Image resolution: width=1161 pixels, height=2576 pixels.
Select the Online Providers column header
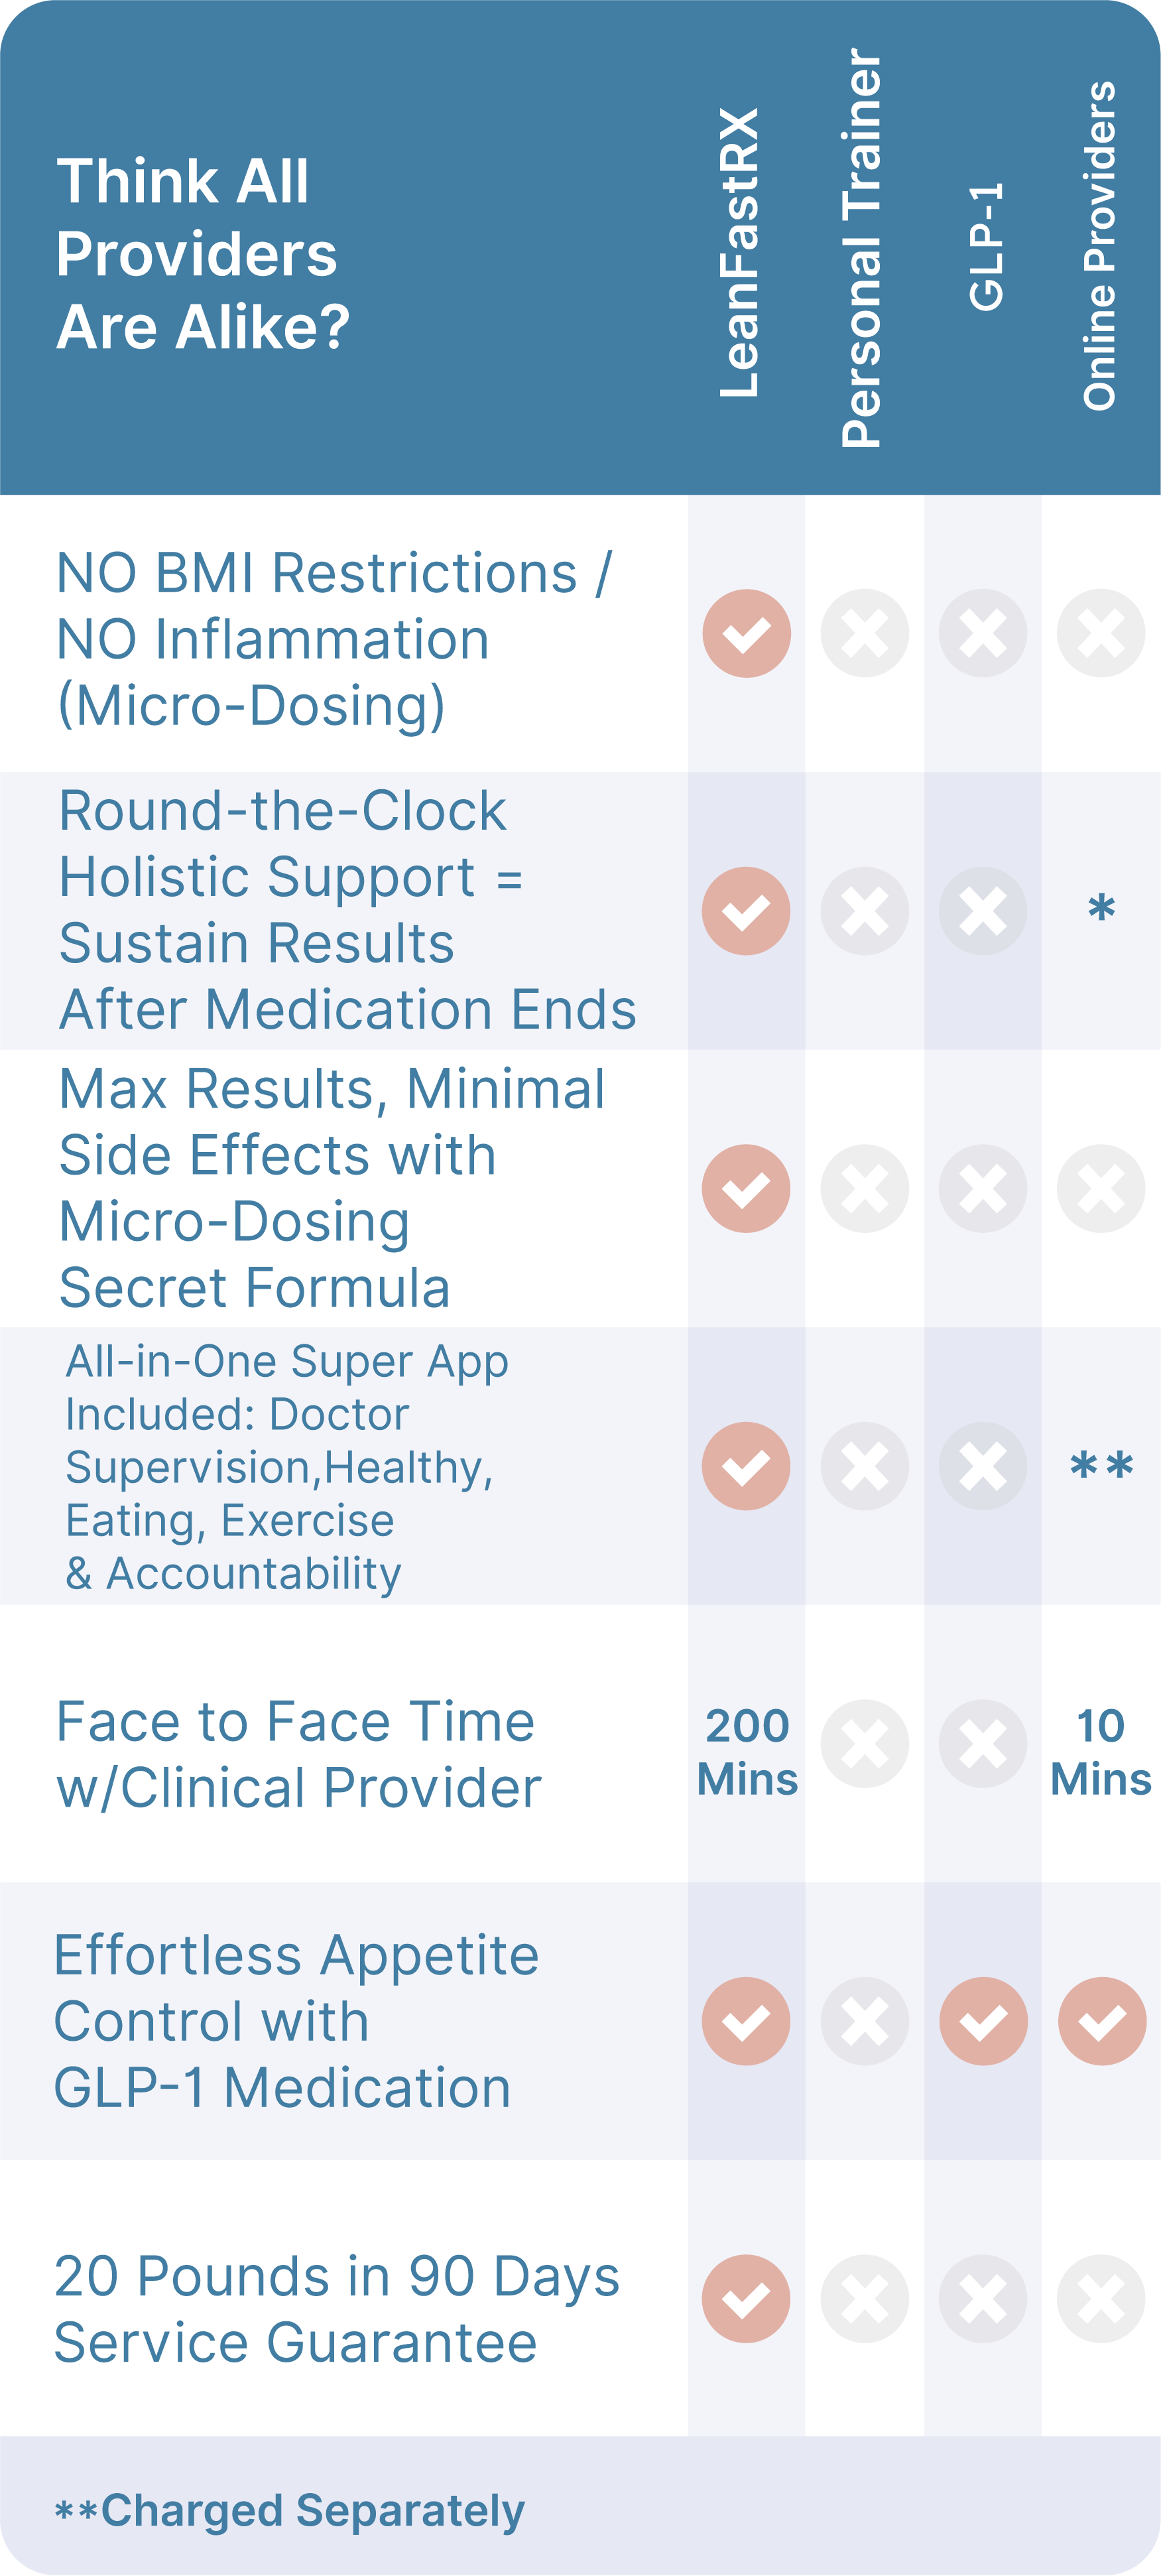[x=1099, y=246]
